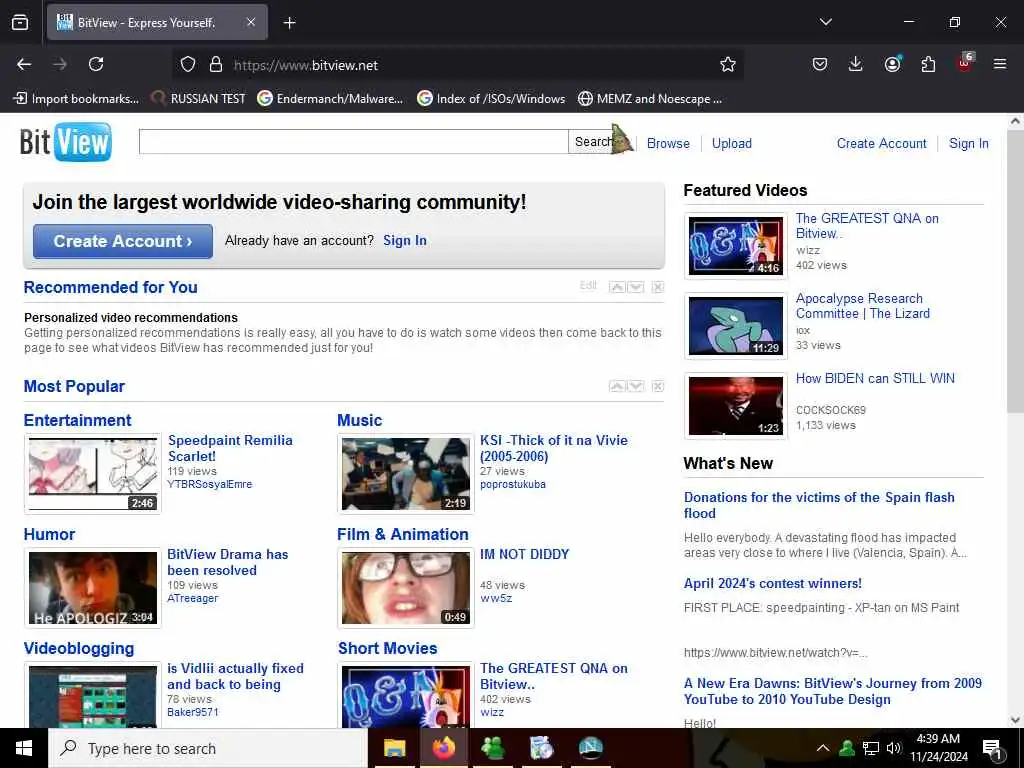1024x768 pixels.
Task: Open BitView Drama has been resolved title
Action: [227, 562]
